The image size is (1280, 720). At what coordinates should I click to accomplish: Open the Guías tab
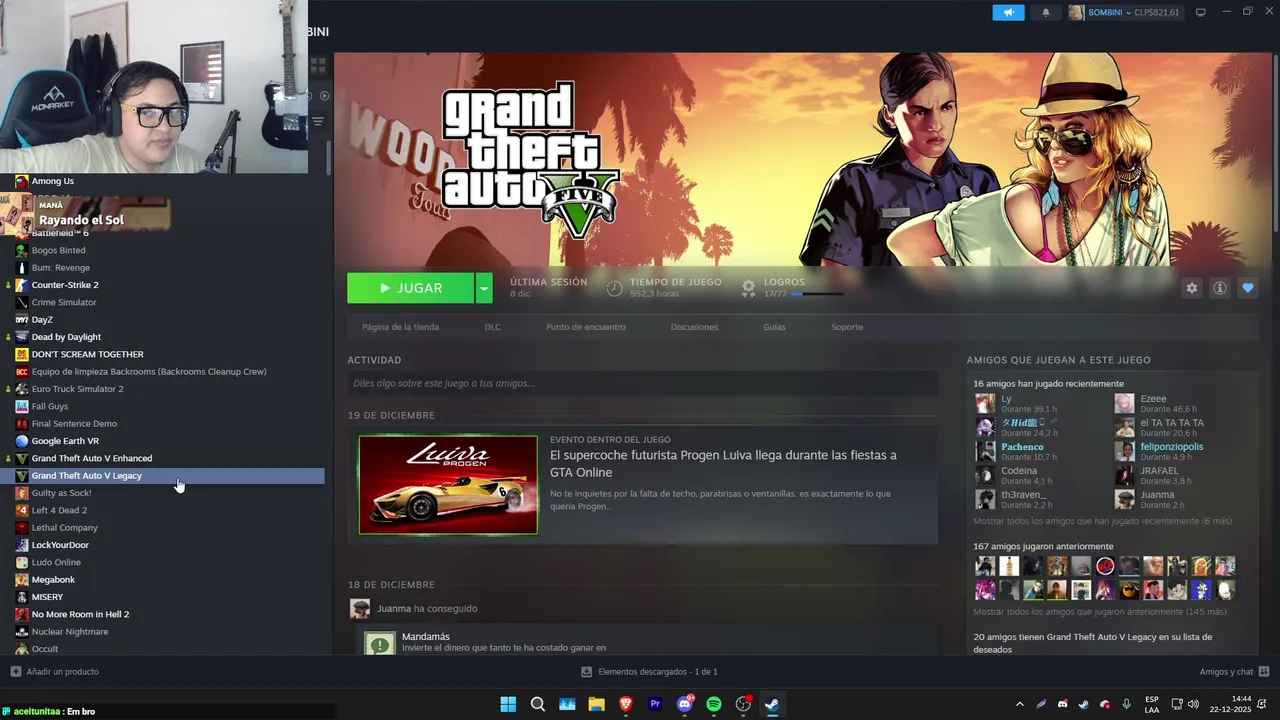[x=774, y=327]
